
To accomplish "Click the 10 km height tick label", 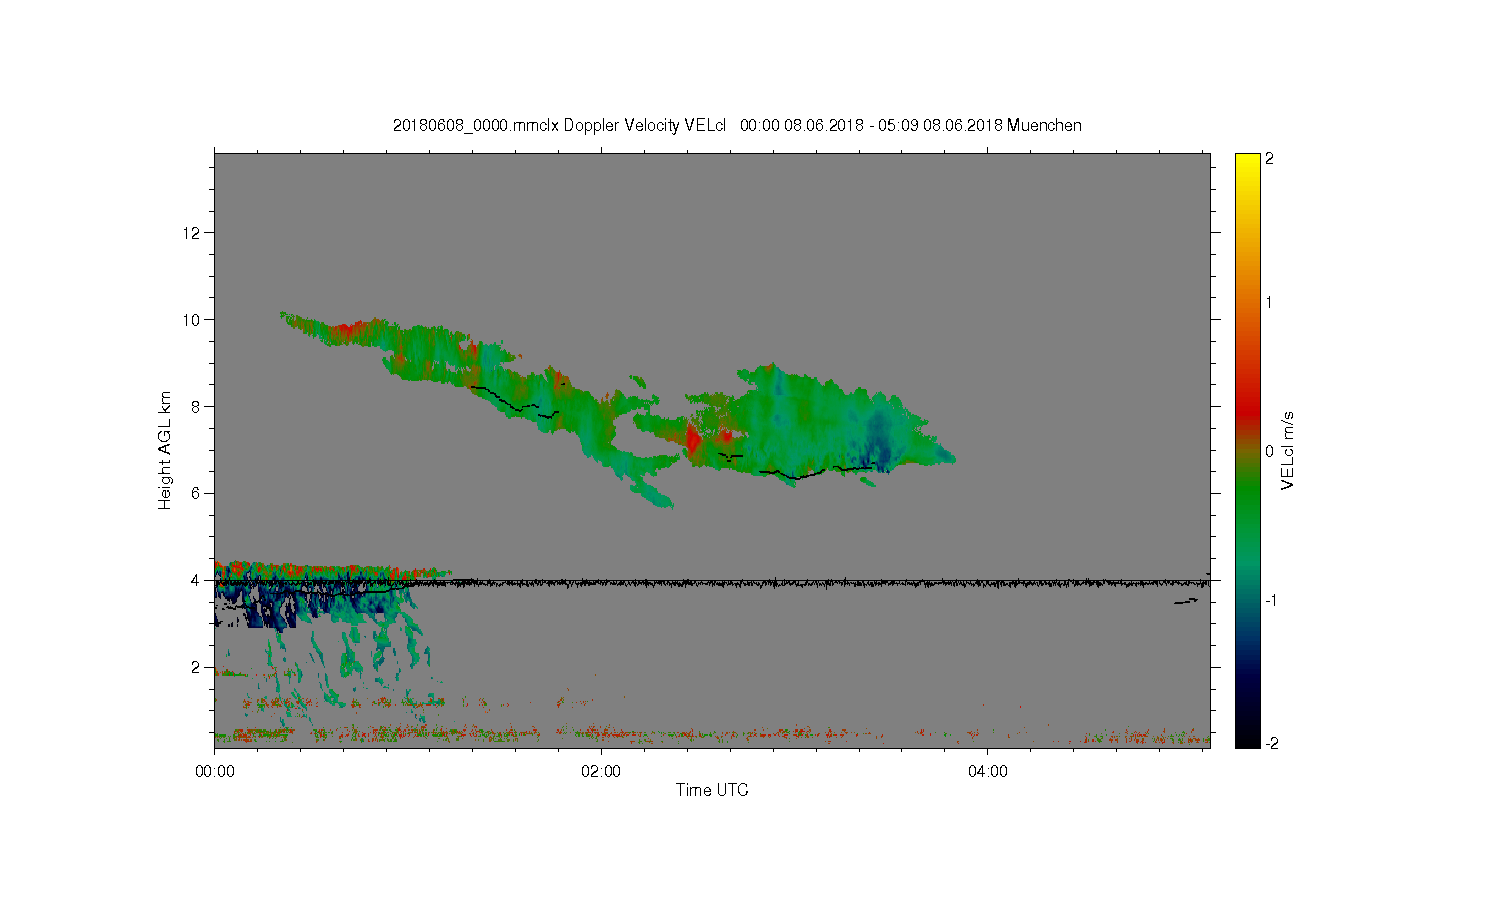I will click(192, 320).
